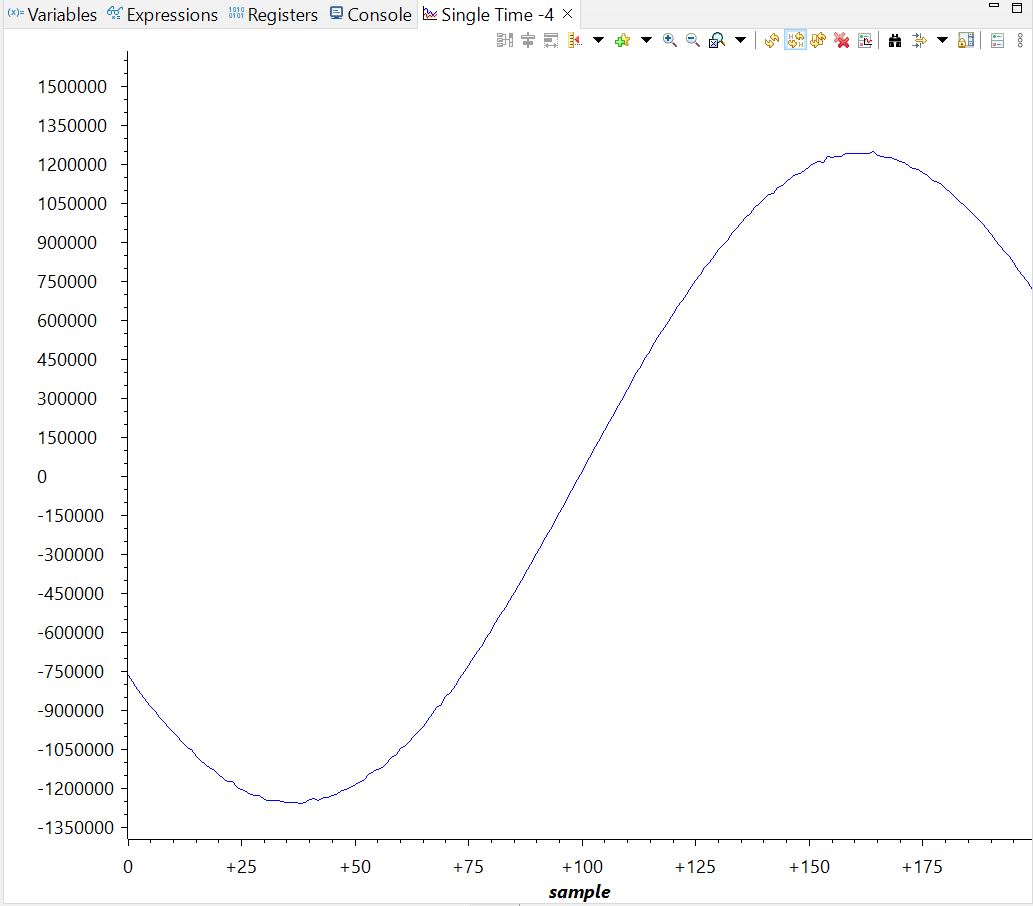Screen dimensions: 1033x906
Task: Add a new measurement mark
Action: click(621, 40)
